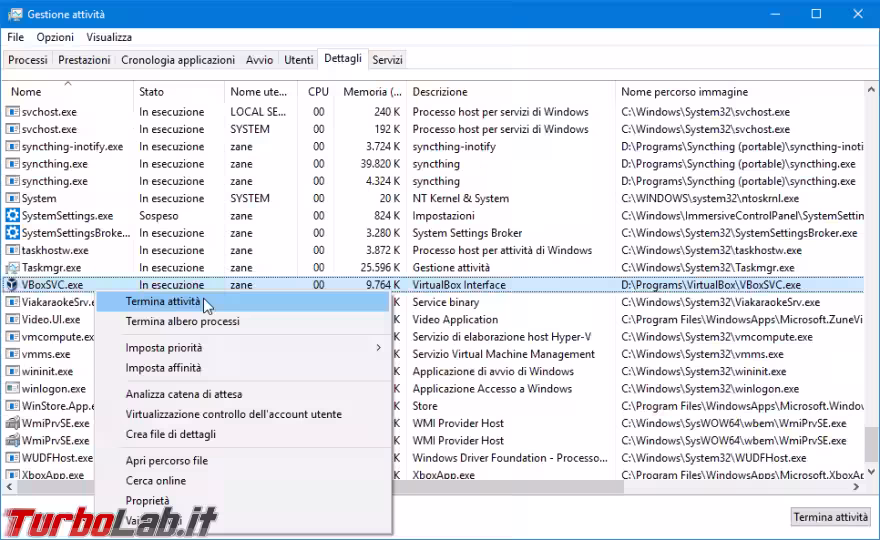
Task: Click the ViakaraokeSrv process icon
Action: (12, 302)
